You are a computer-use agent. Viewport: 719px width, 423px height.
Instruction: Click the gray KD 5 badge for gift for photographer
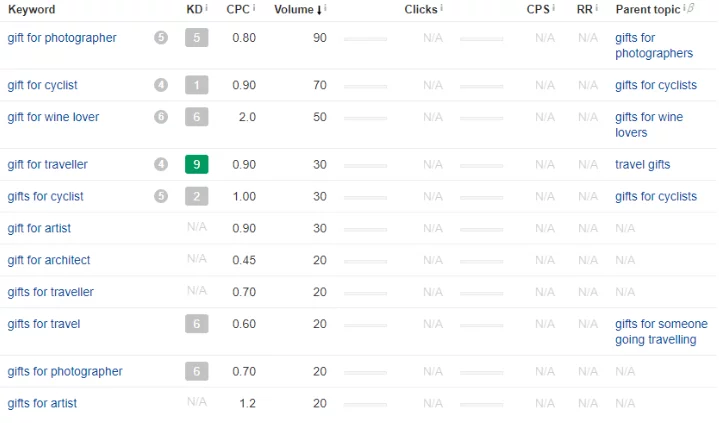tap(197, 38)
